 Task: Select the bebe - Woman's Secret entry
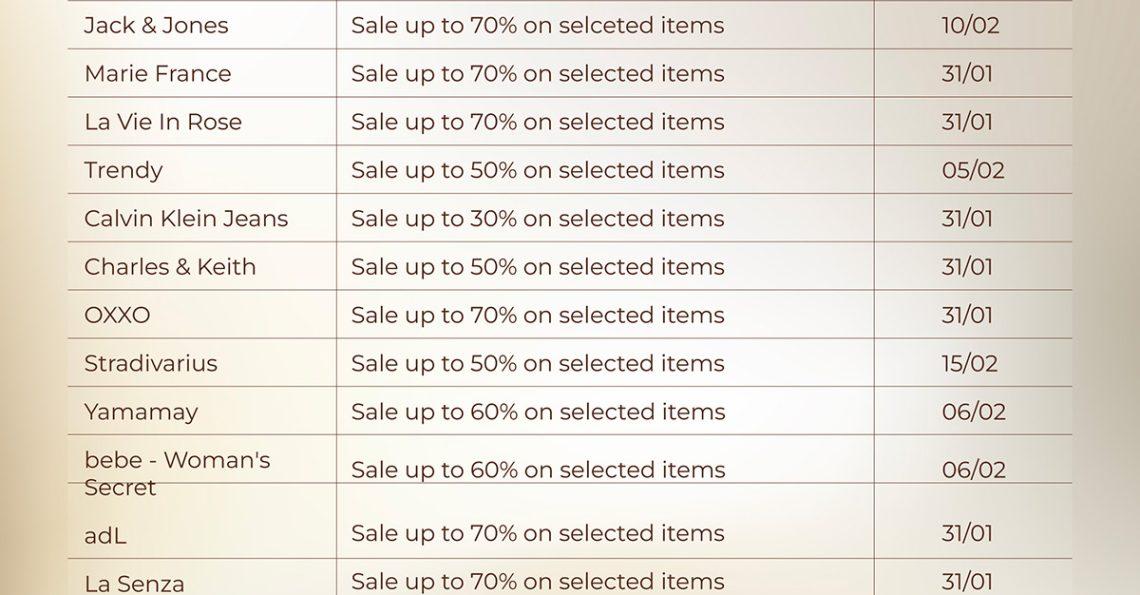click(x=177, y=473)
